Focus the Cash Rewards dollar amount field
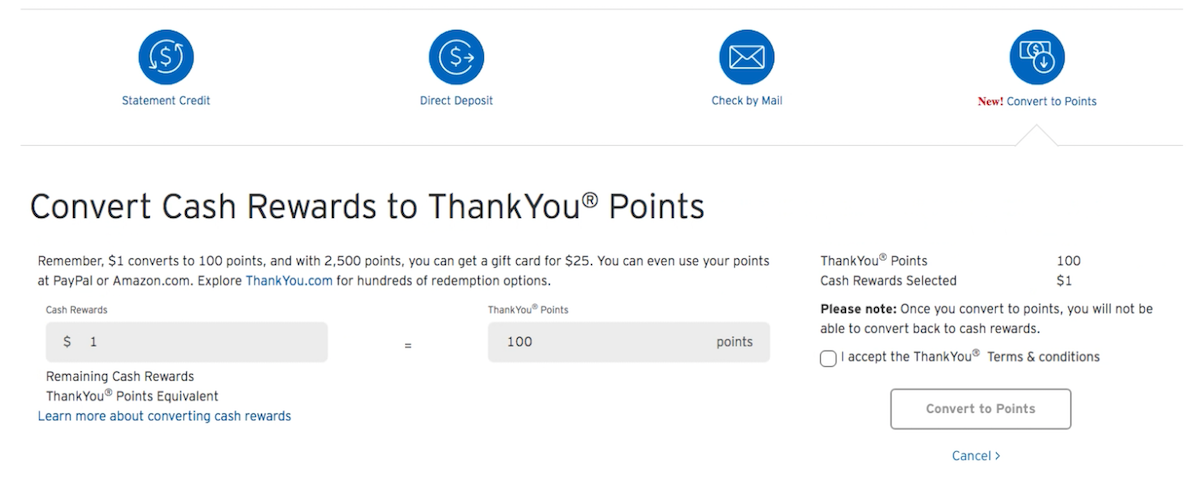The width and height of the screenshot is (1200, 478). pyautogui.click(x=186, y=342)
